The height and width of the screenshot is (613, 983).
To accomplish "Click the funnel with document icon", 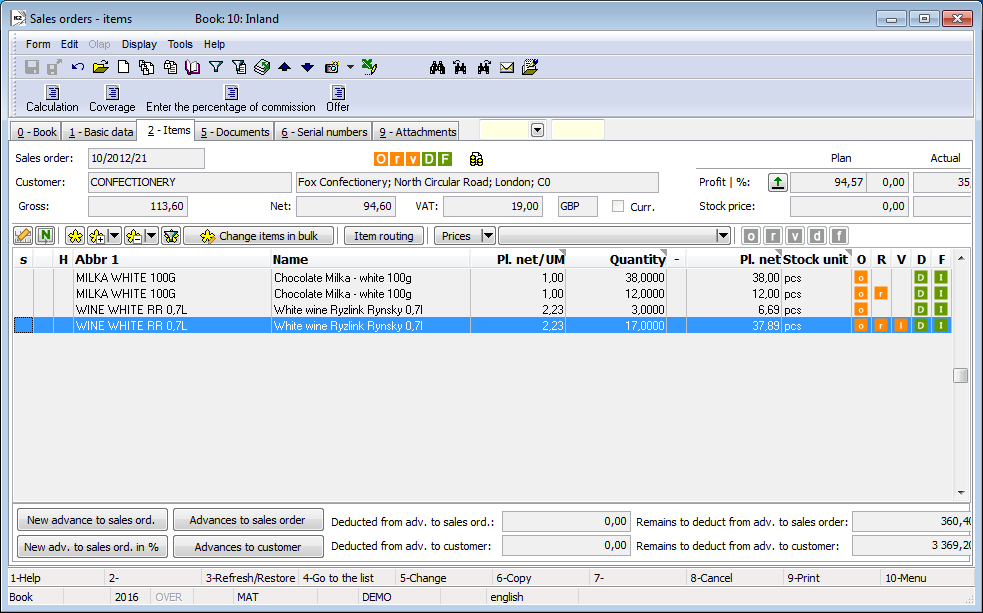I will point(239,67).
